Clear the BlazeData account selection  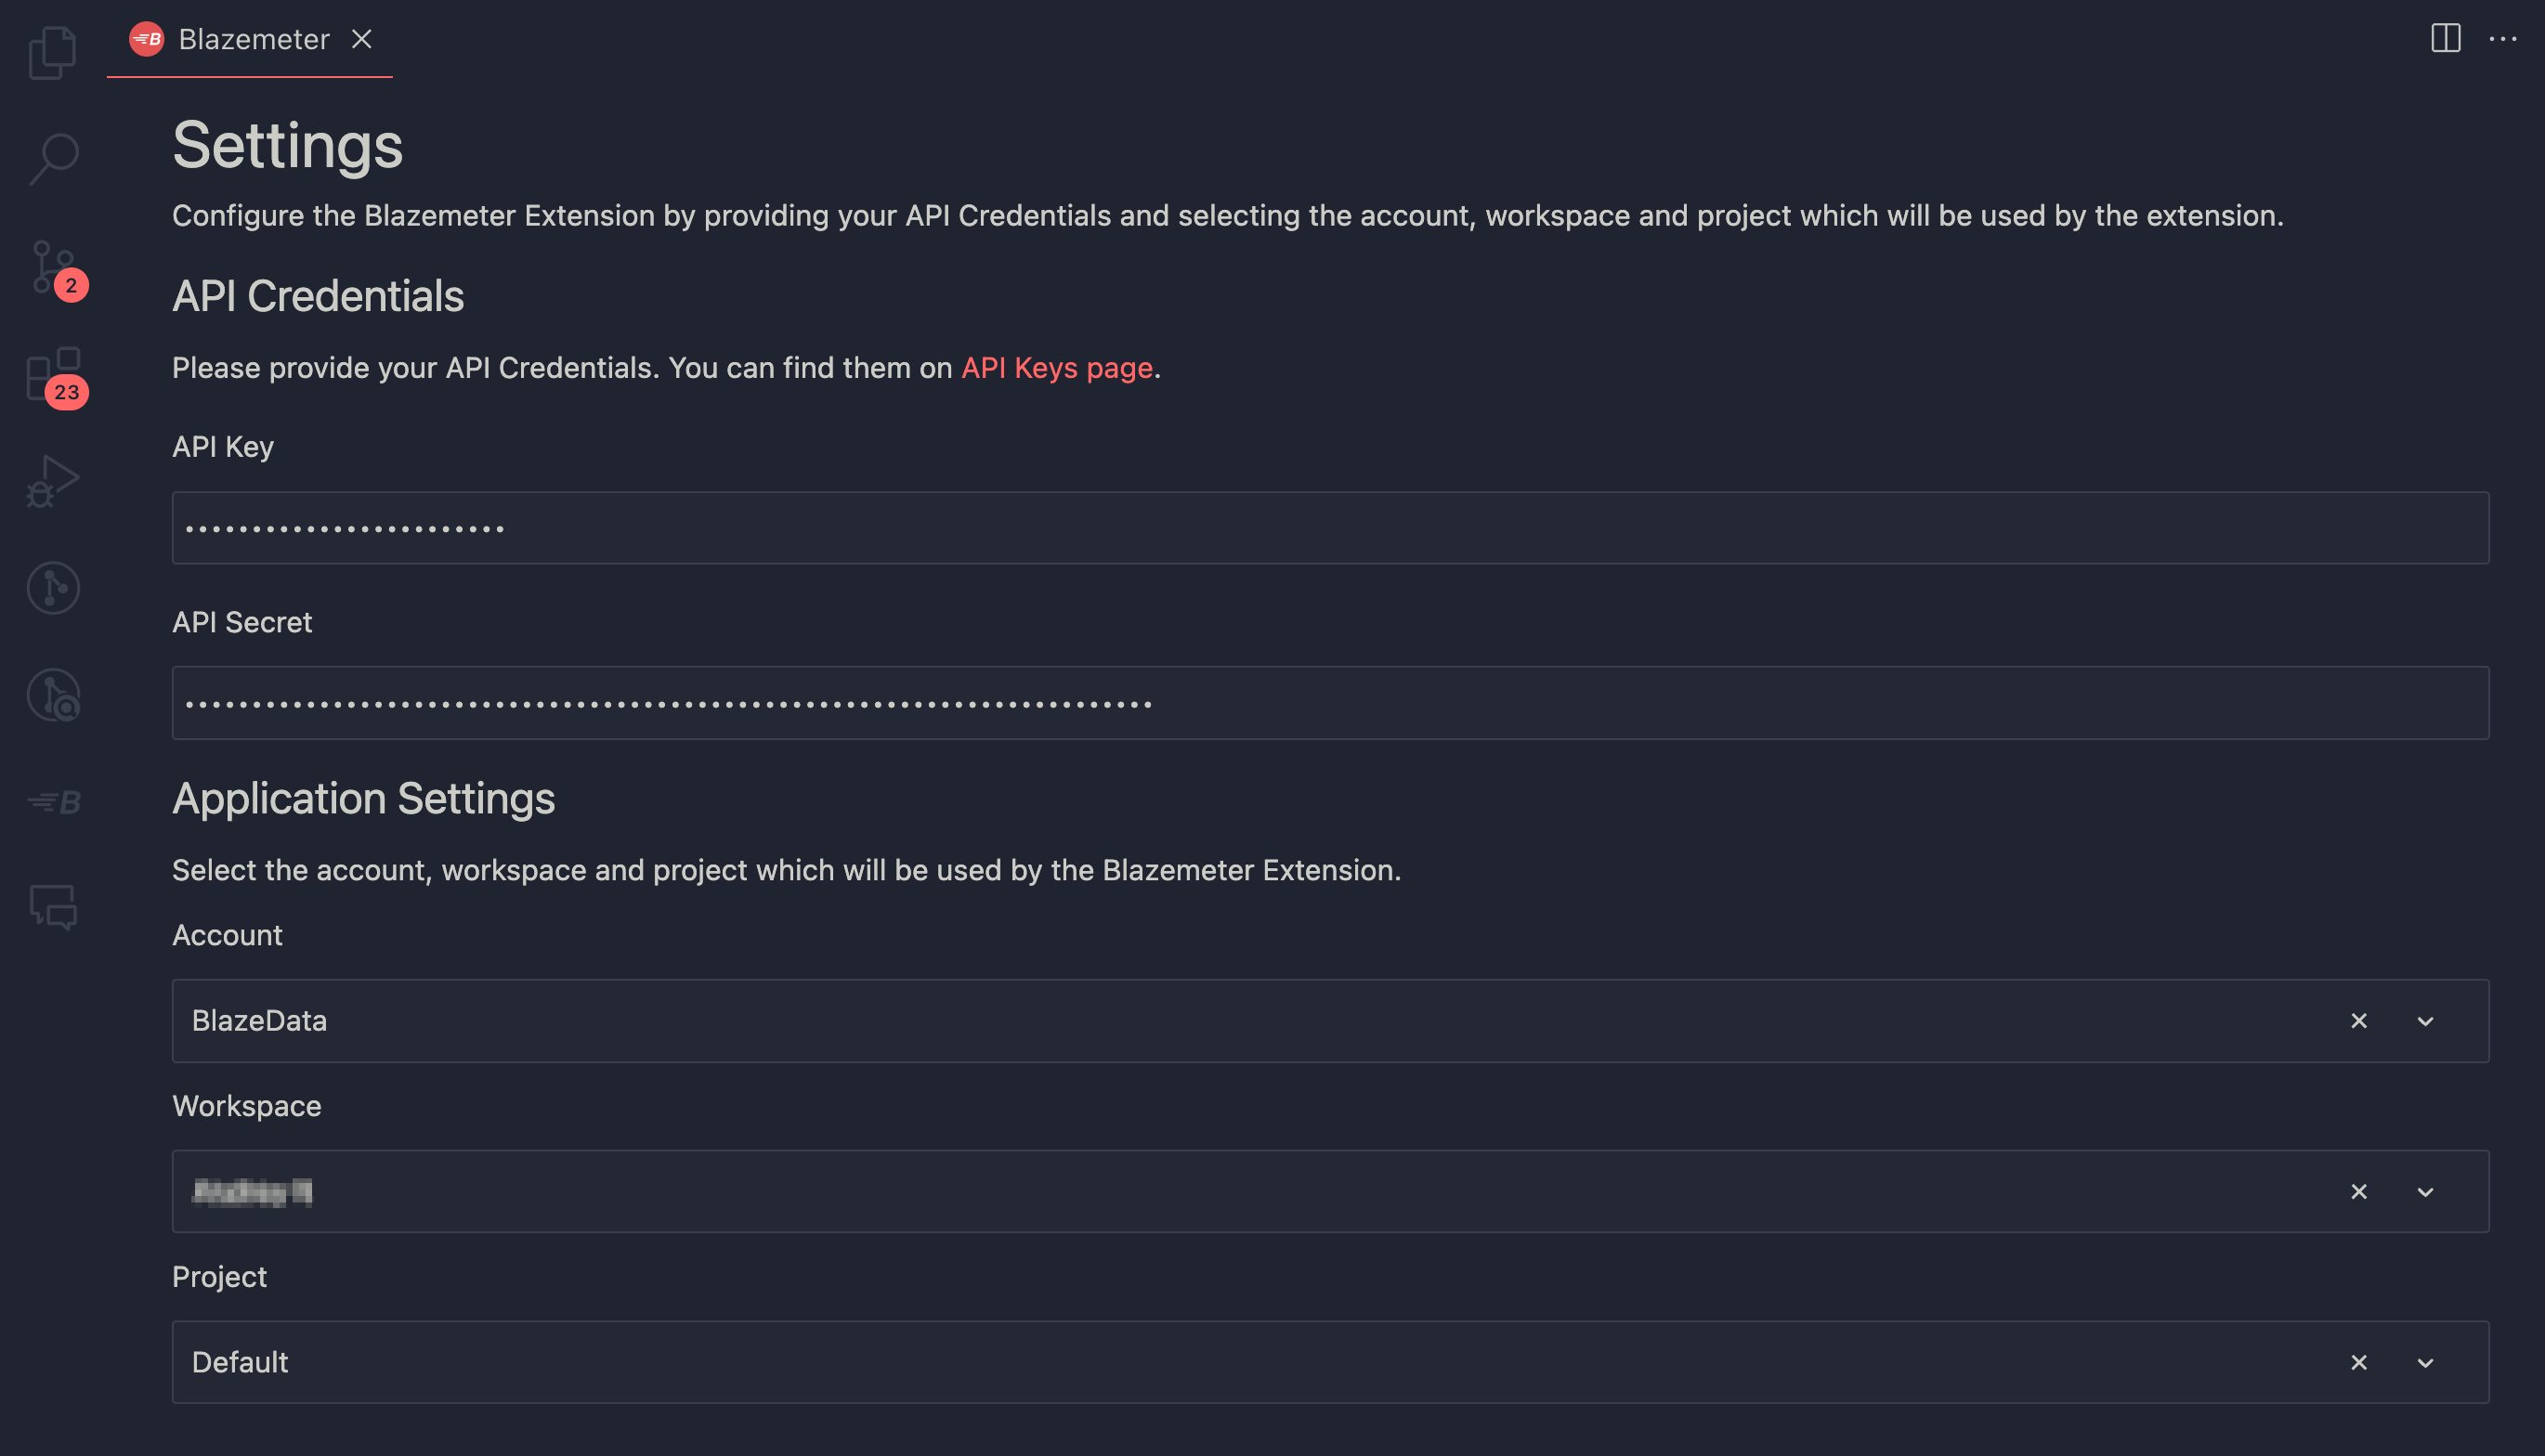[x=2359, y=1021]
